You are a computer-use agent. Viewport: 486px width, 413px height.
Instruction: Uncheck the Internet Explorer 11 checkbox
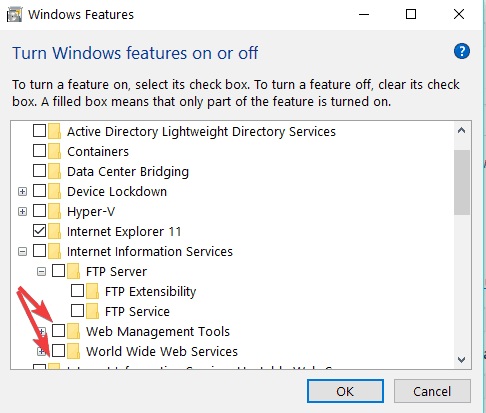[39, 231]
